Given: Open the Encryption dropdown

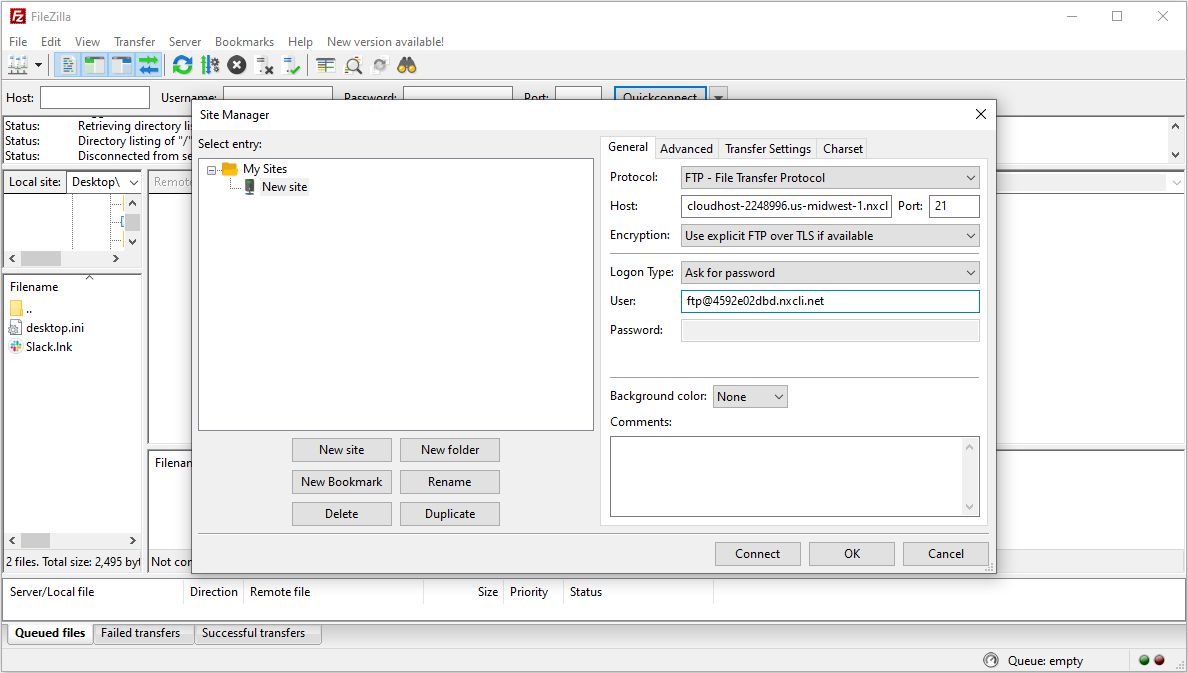Looking at the screenshot, I should click(x=830, y=236).
